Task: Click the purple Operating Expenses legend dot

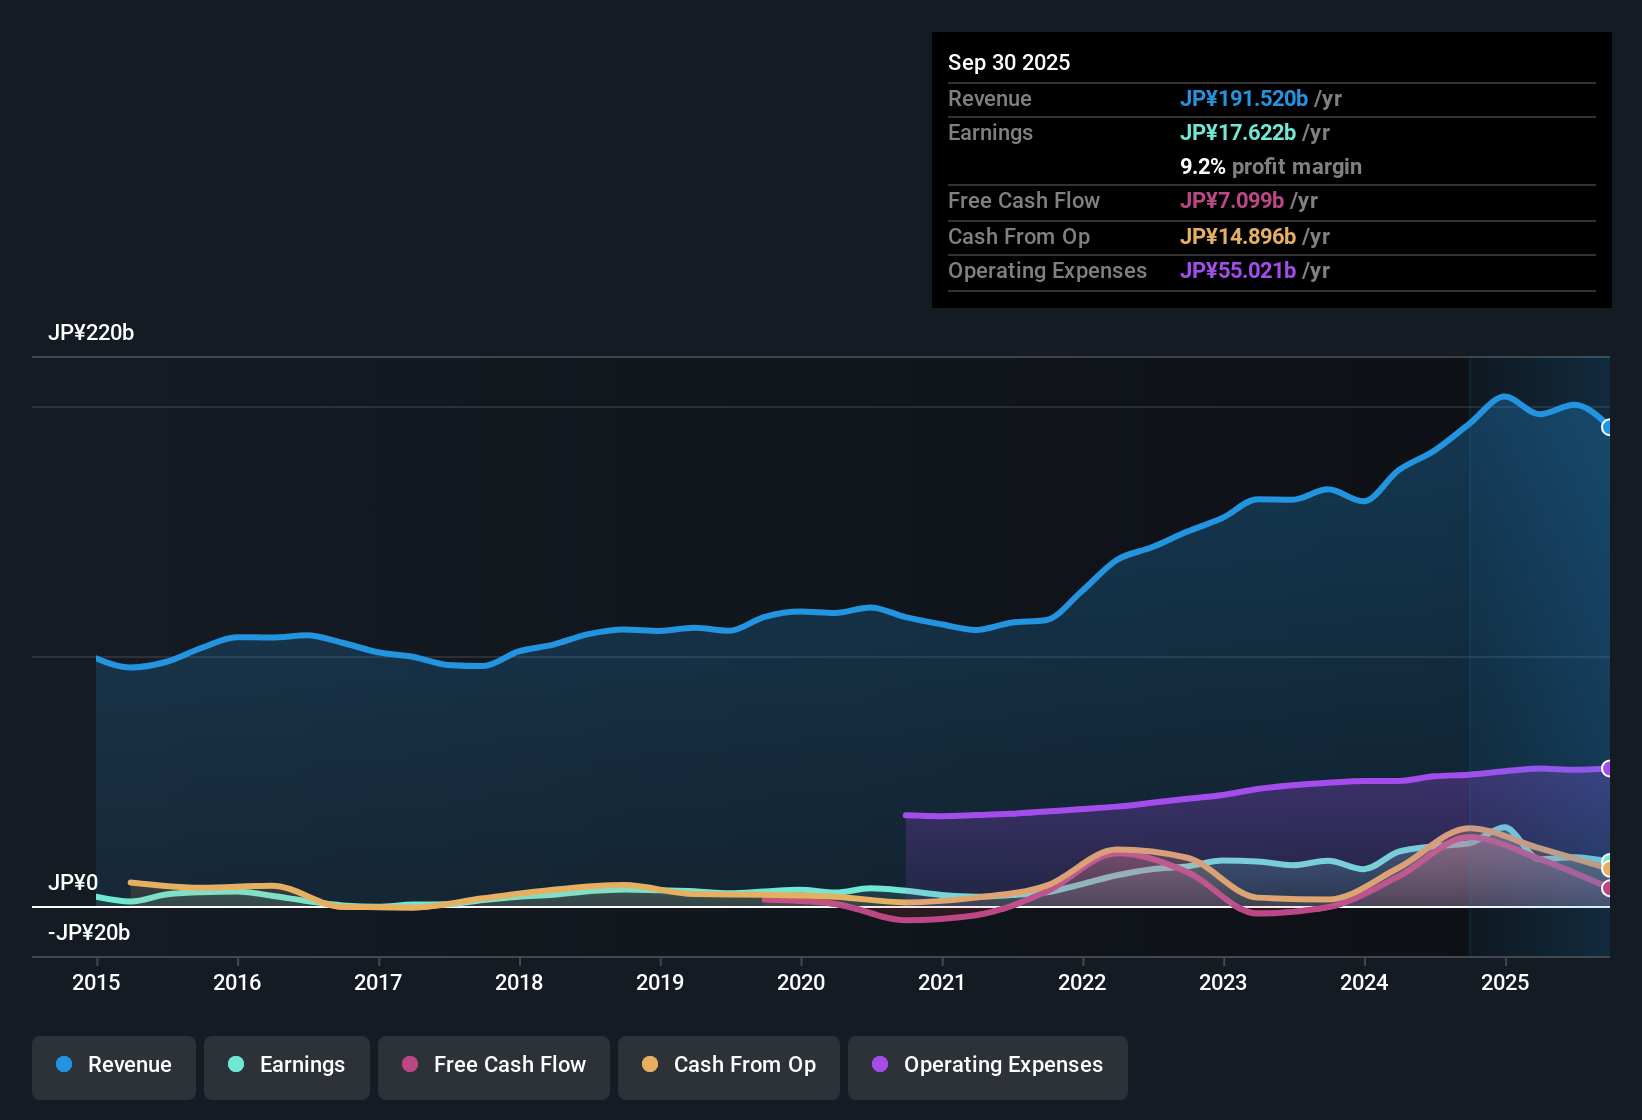Action: [879, 1065]
